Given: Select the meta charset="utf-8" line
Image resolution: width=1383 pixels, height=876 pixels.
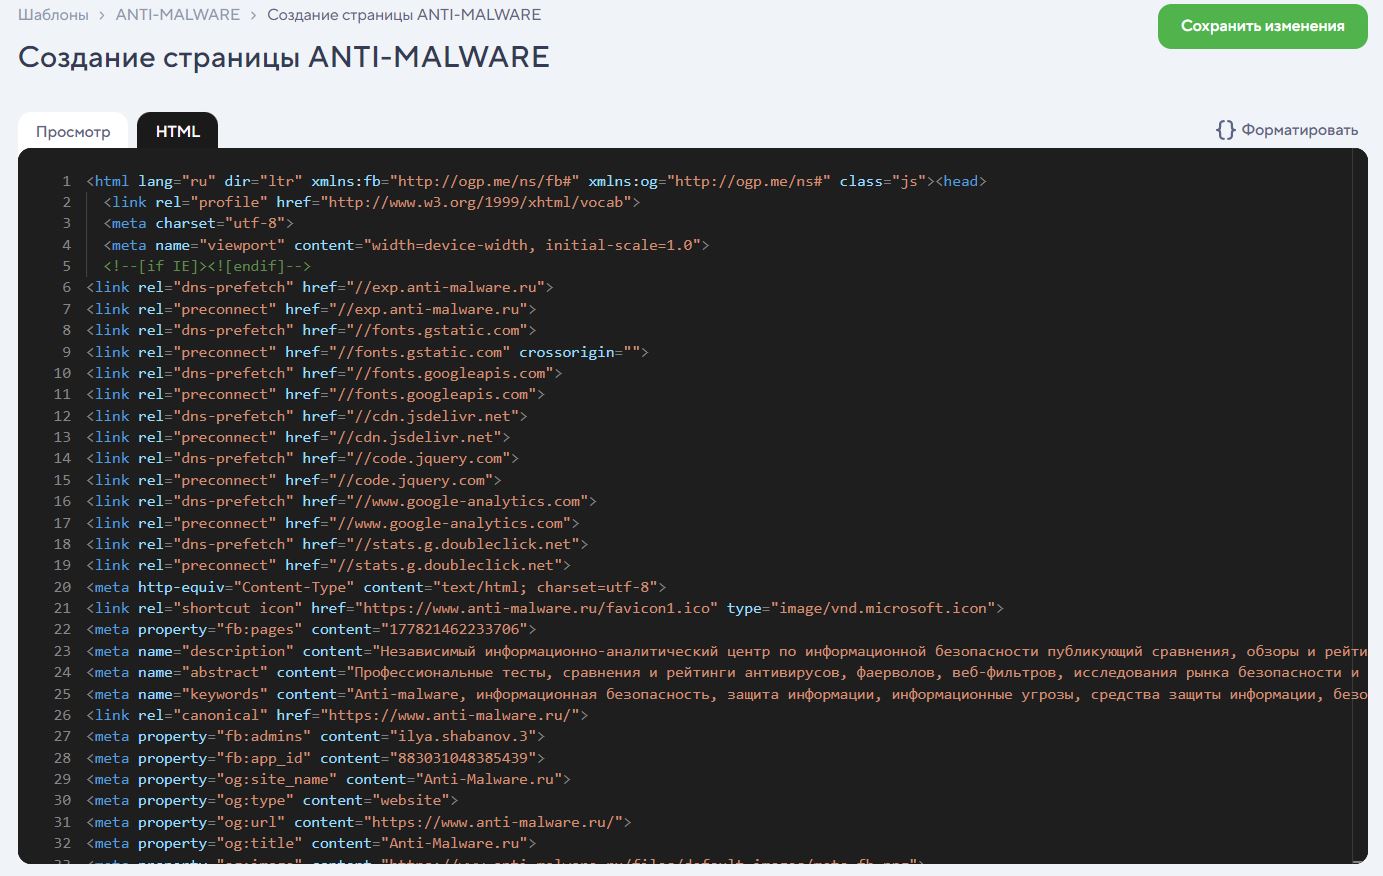Looking at the screenshot, I should 199,223.
